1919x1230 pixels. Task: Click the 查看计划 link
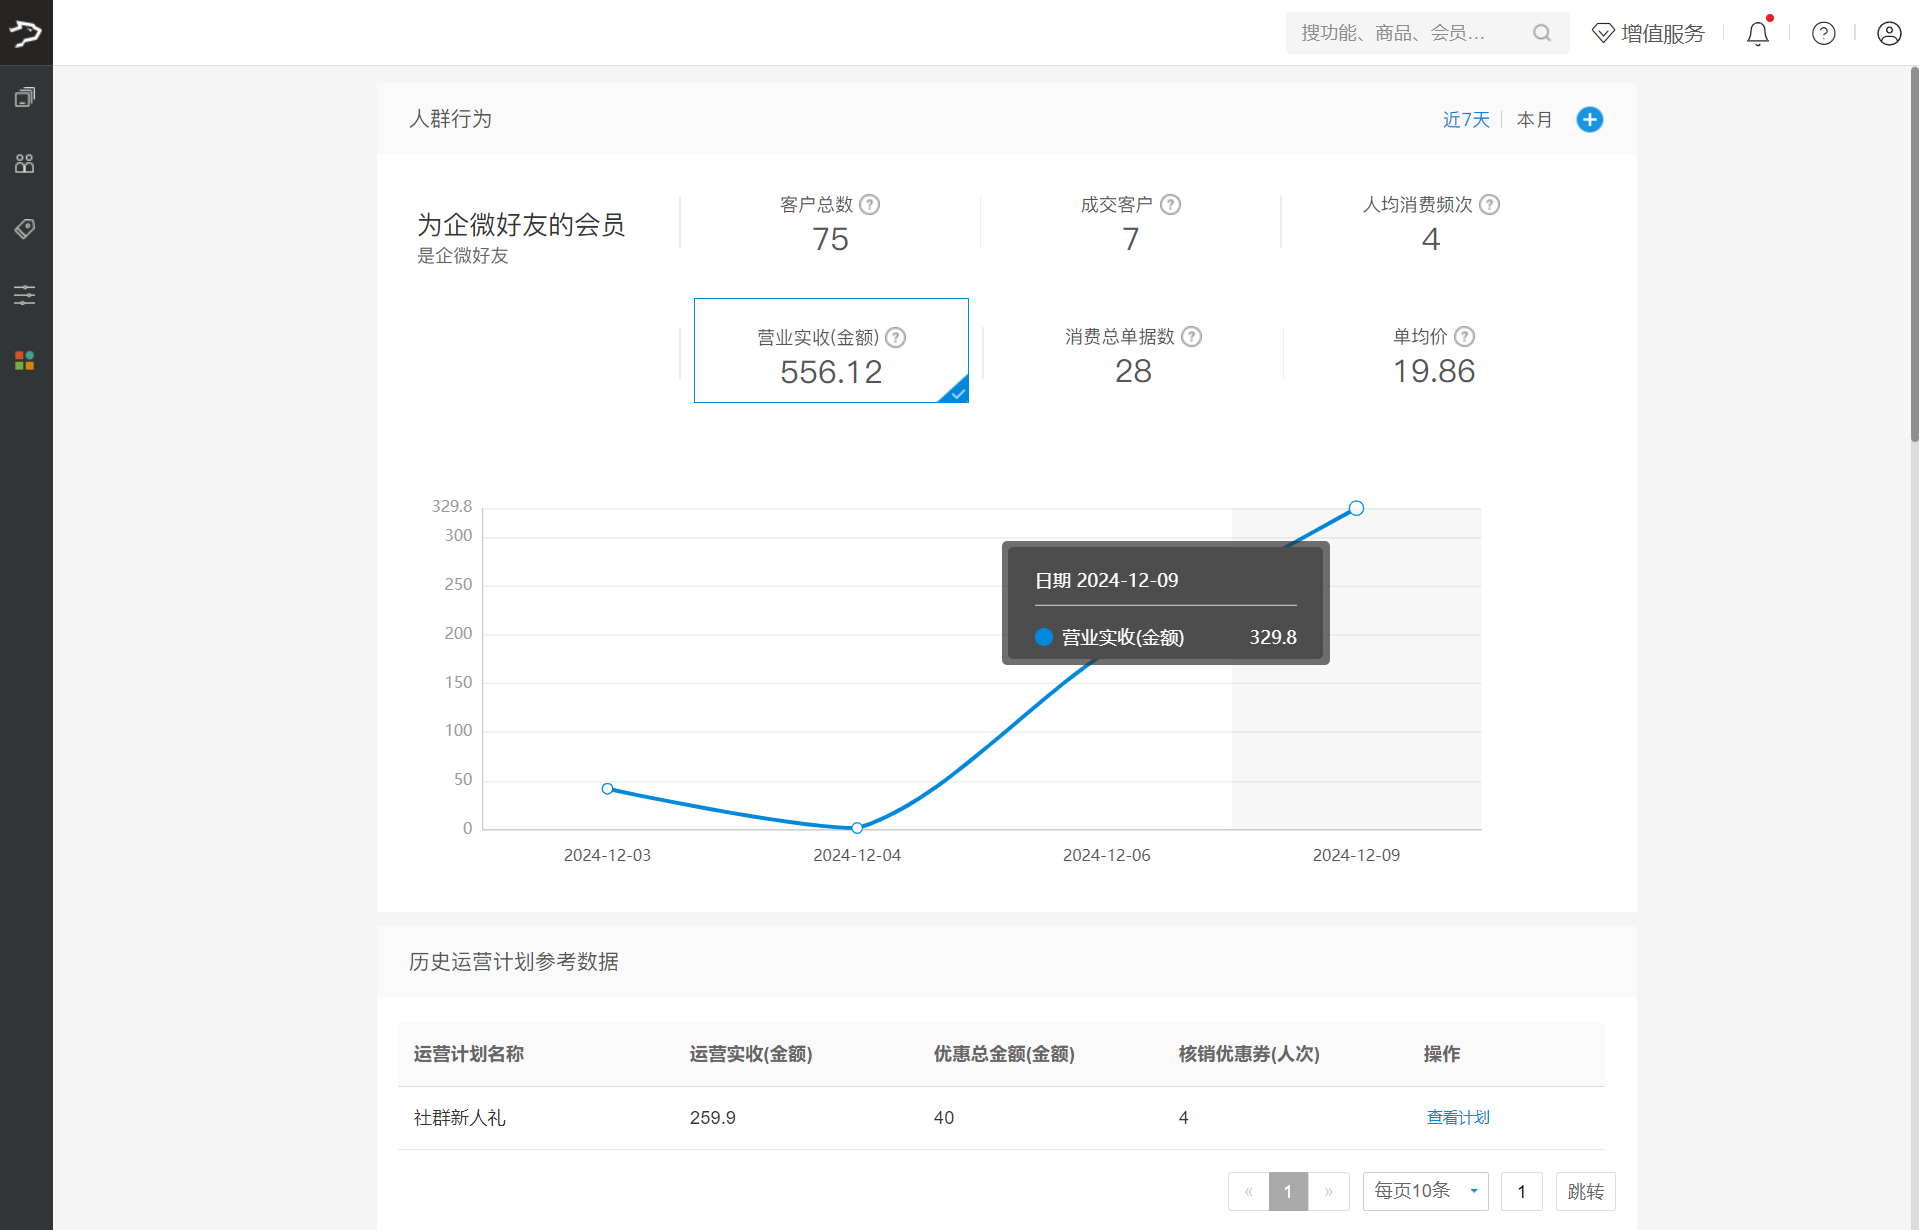click(1457, 1118)
